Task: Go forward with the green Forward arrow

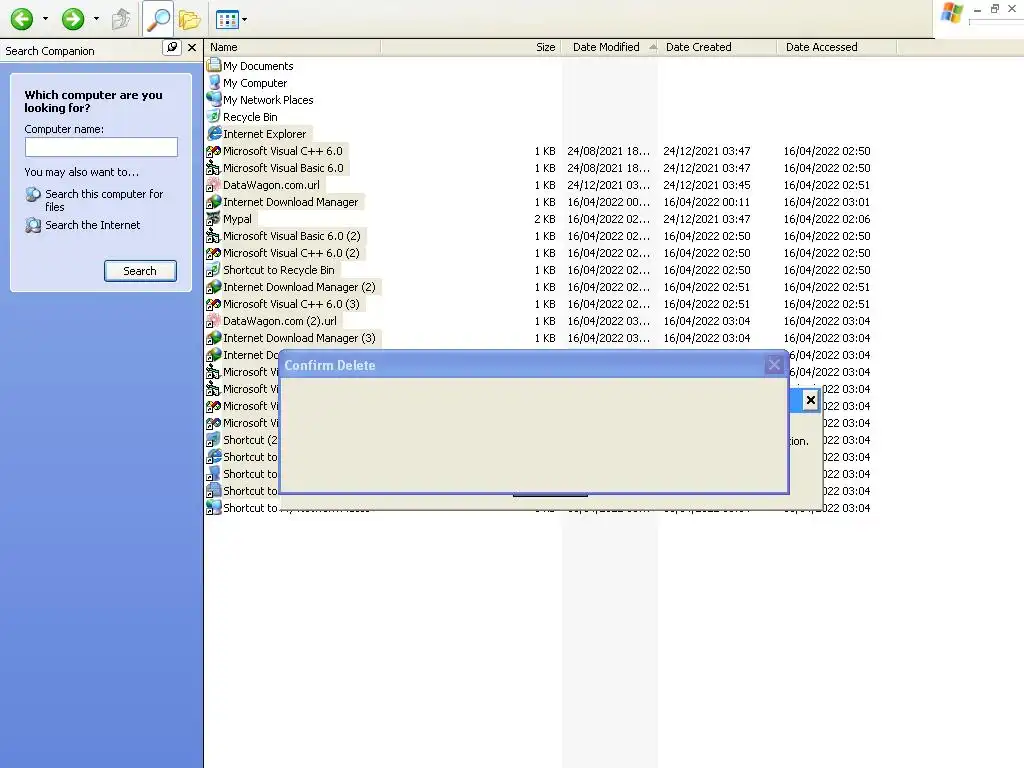Action: (73, 19)
